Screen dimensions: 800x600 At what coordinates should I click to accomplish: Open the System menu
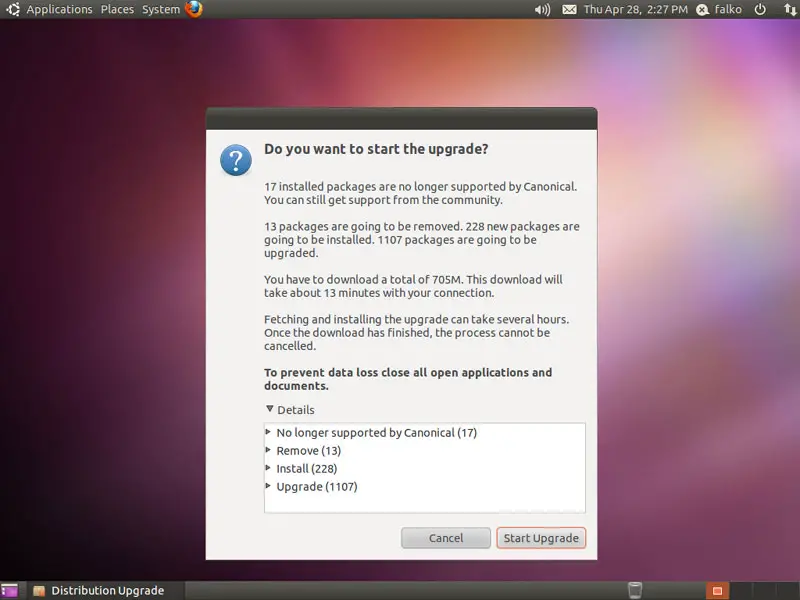(161, 9)
